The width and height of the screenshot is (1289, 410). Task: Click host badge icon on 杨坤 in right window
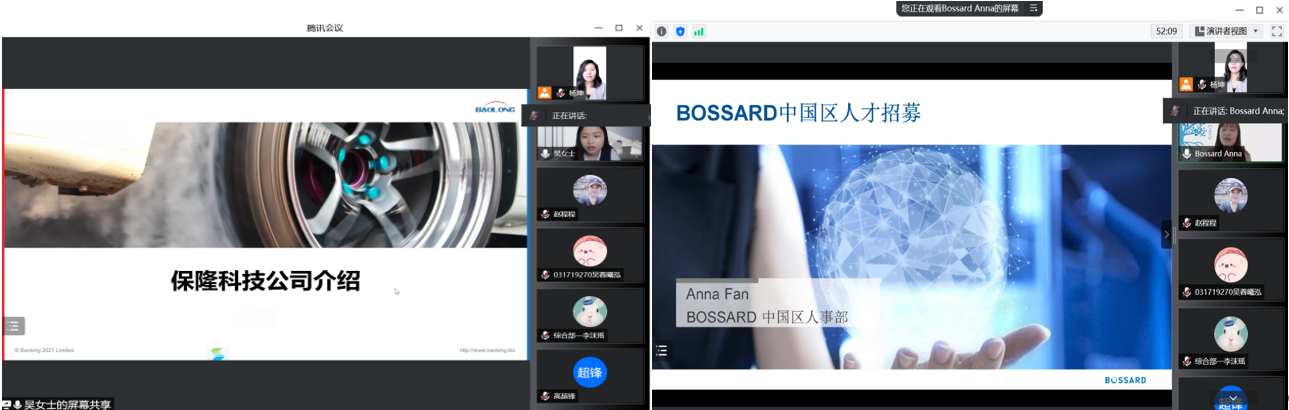coord(1186,85)
